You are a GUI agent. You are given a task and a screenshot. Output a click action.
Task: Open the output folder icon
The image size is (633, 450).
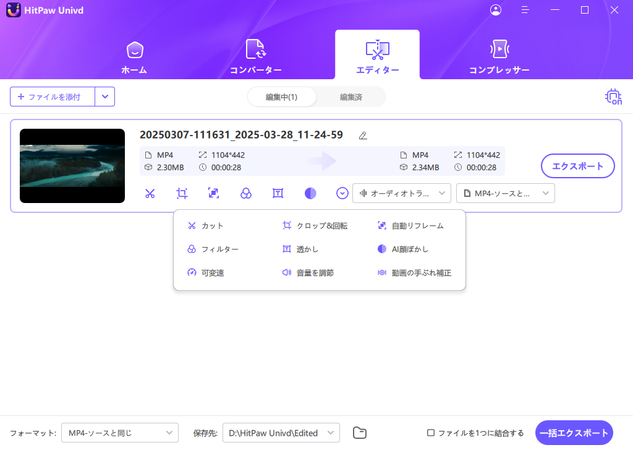click(x=360, y=433)
